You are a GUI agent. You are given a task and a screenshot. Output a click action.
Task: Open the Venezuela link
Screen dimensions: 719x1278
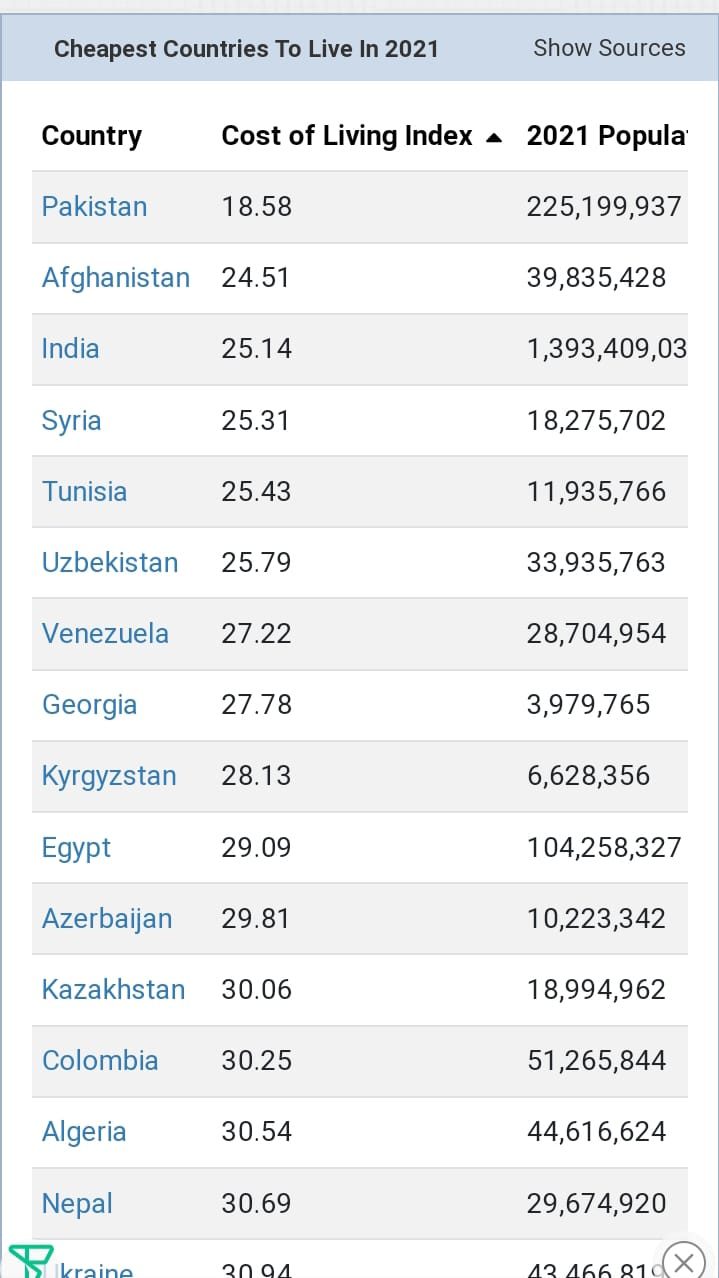[x=105, y=634]
